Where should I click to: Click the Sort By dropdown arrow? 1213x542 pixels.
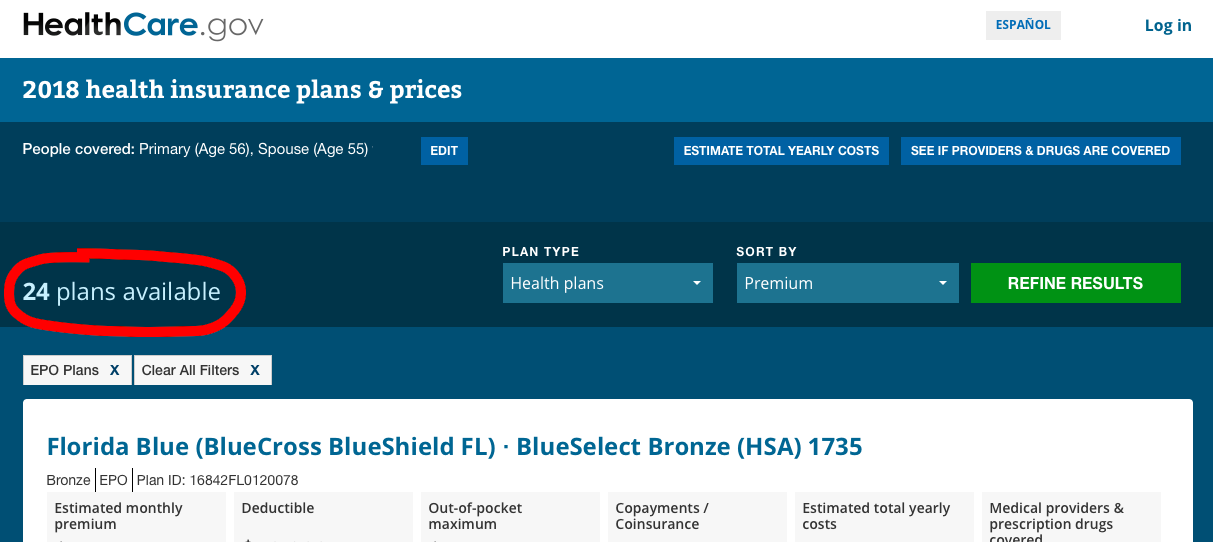942,284
